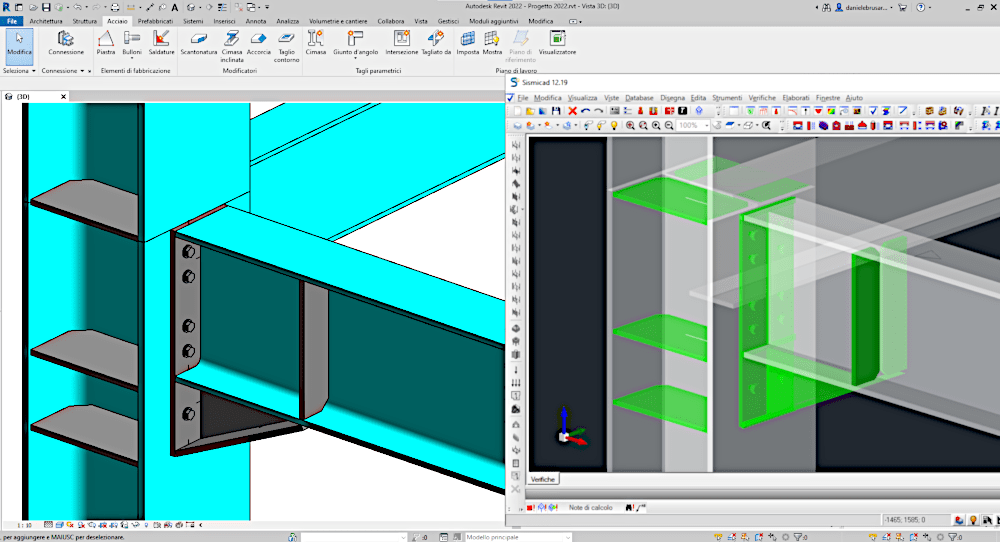This screenshot has height=542, width=1000.
Task: Open the File button in Revit
Action: pos(13,20)
